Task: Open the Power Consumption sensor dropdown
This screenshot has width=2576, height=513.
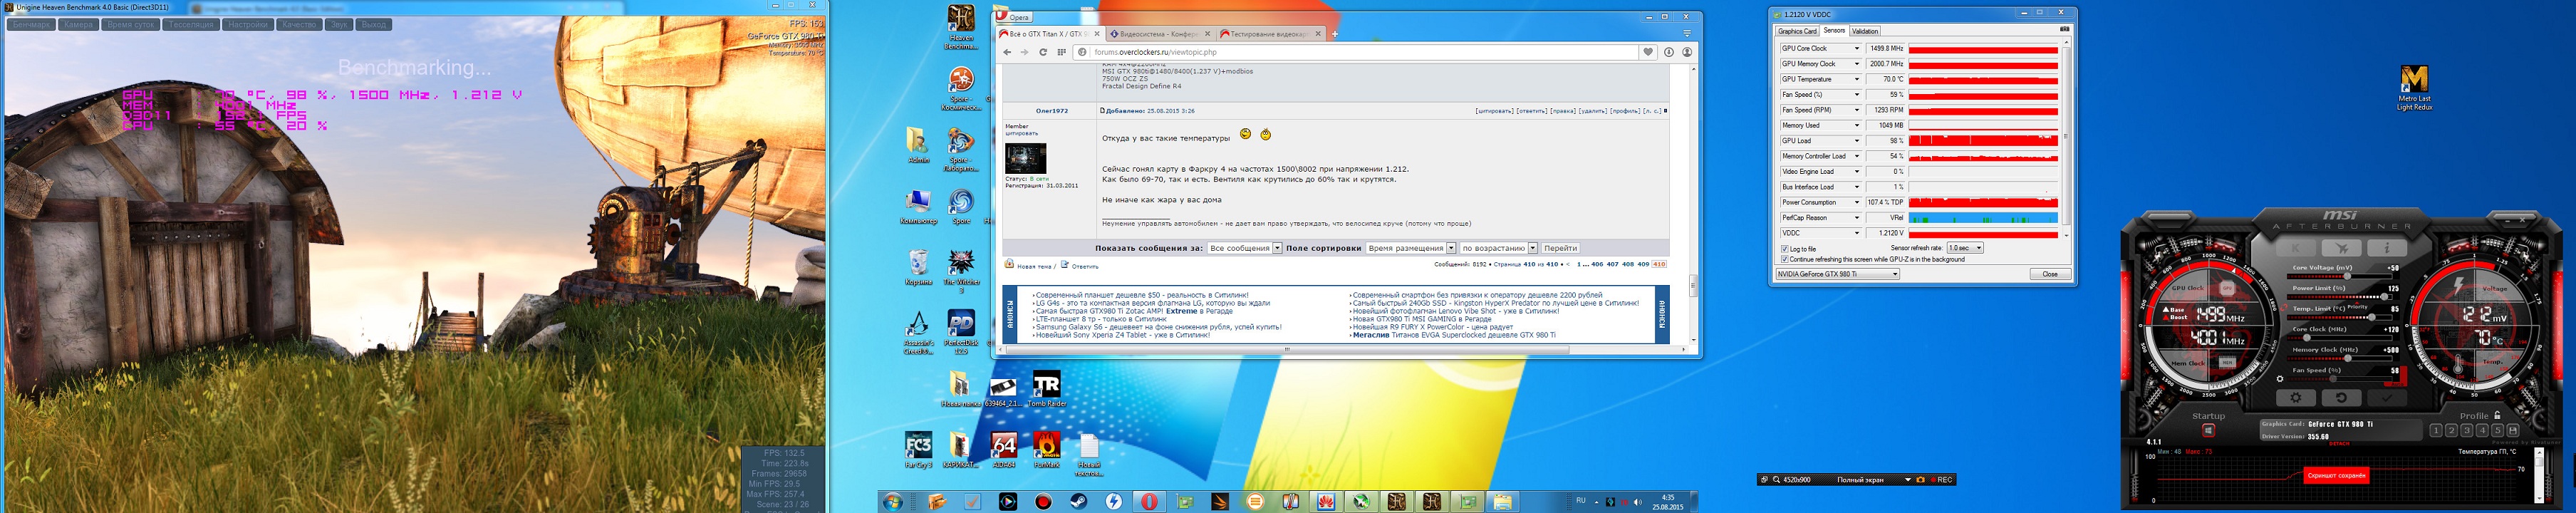Action: [1857, 202]
